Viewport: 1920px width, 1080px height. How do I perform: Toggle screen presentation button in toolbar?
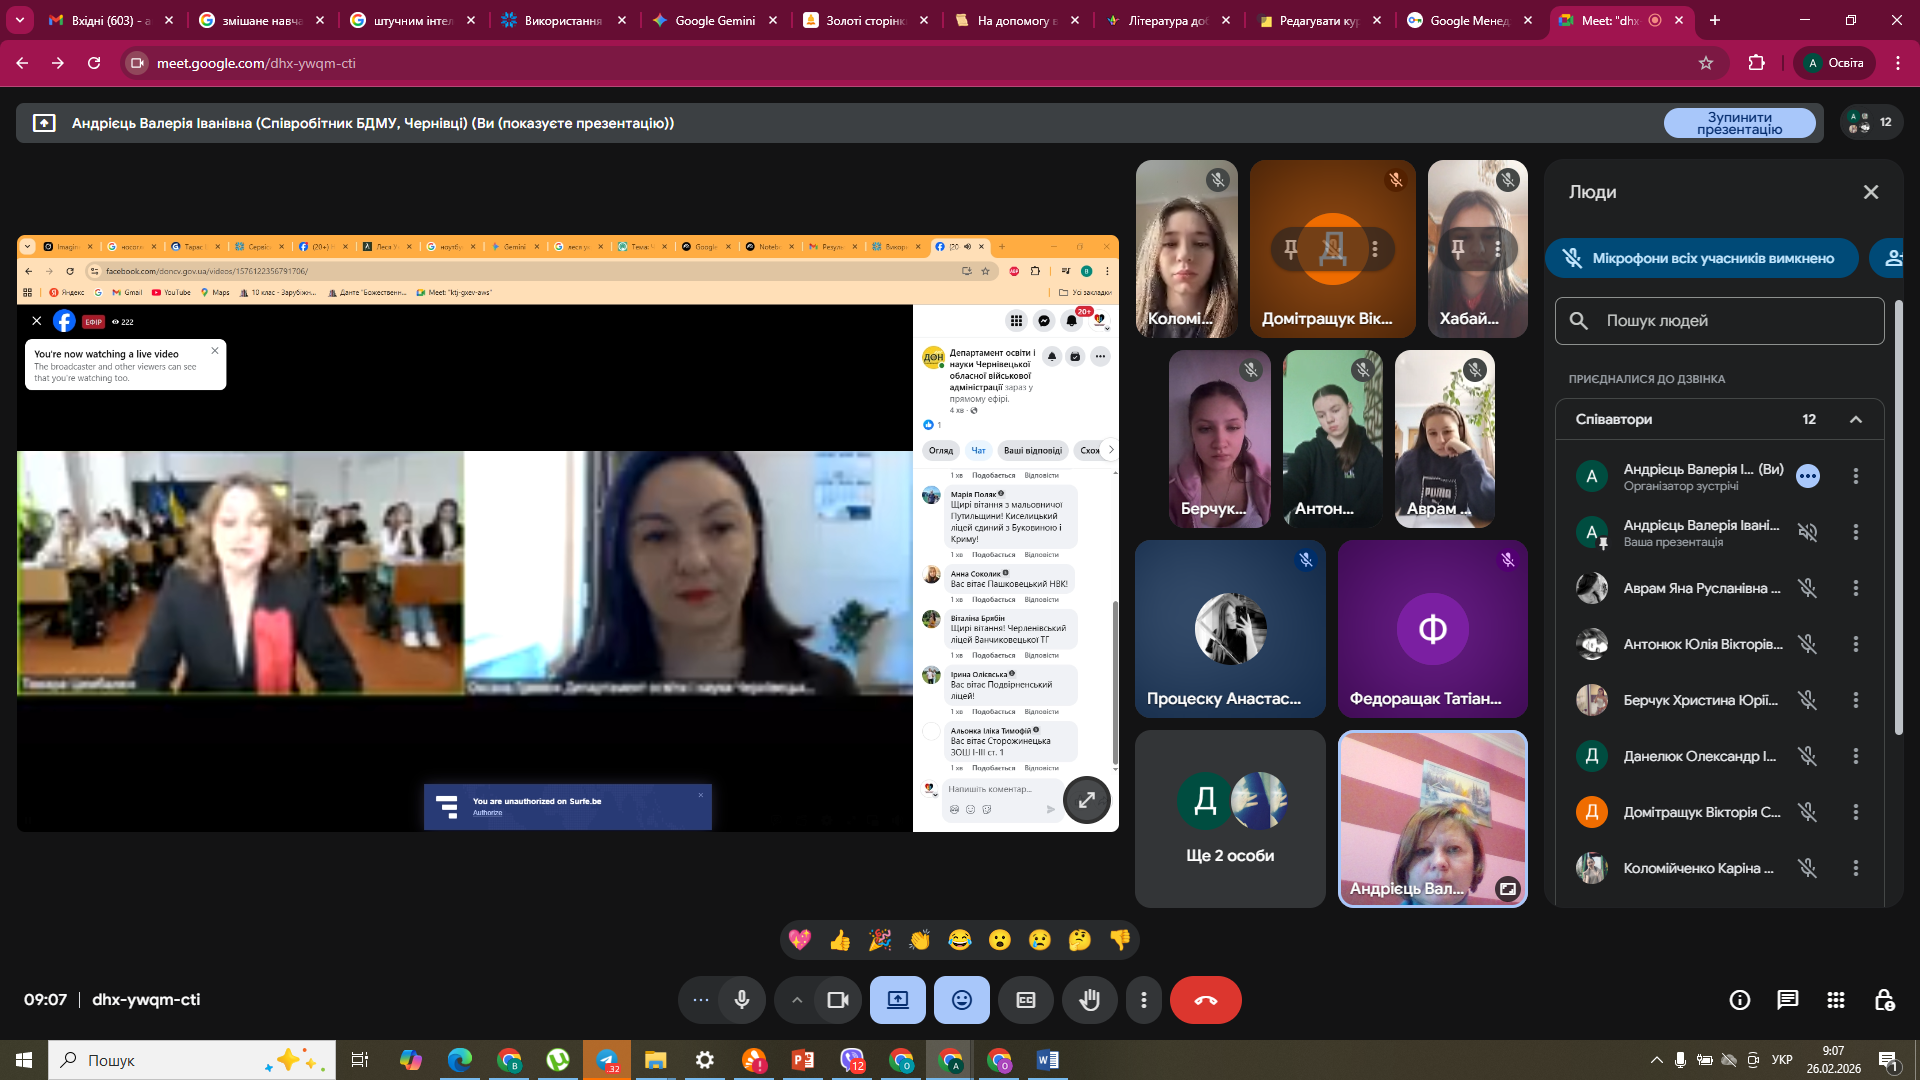[x=897, y=1000]
